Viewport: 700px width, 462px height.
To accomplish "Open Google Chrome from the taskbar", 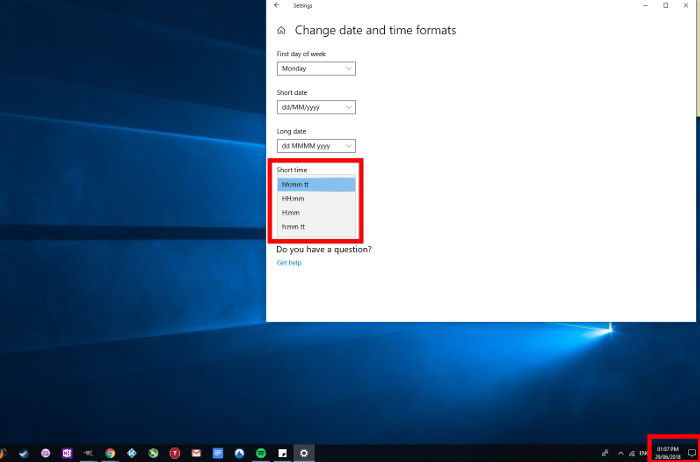I will (x=110, y=453).
